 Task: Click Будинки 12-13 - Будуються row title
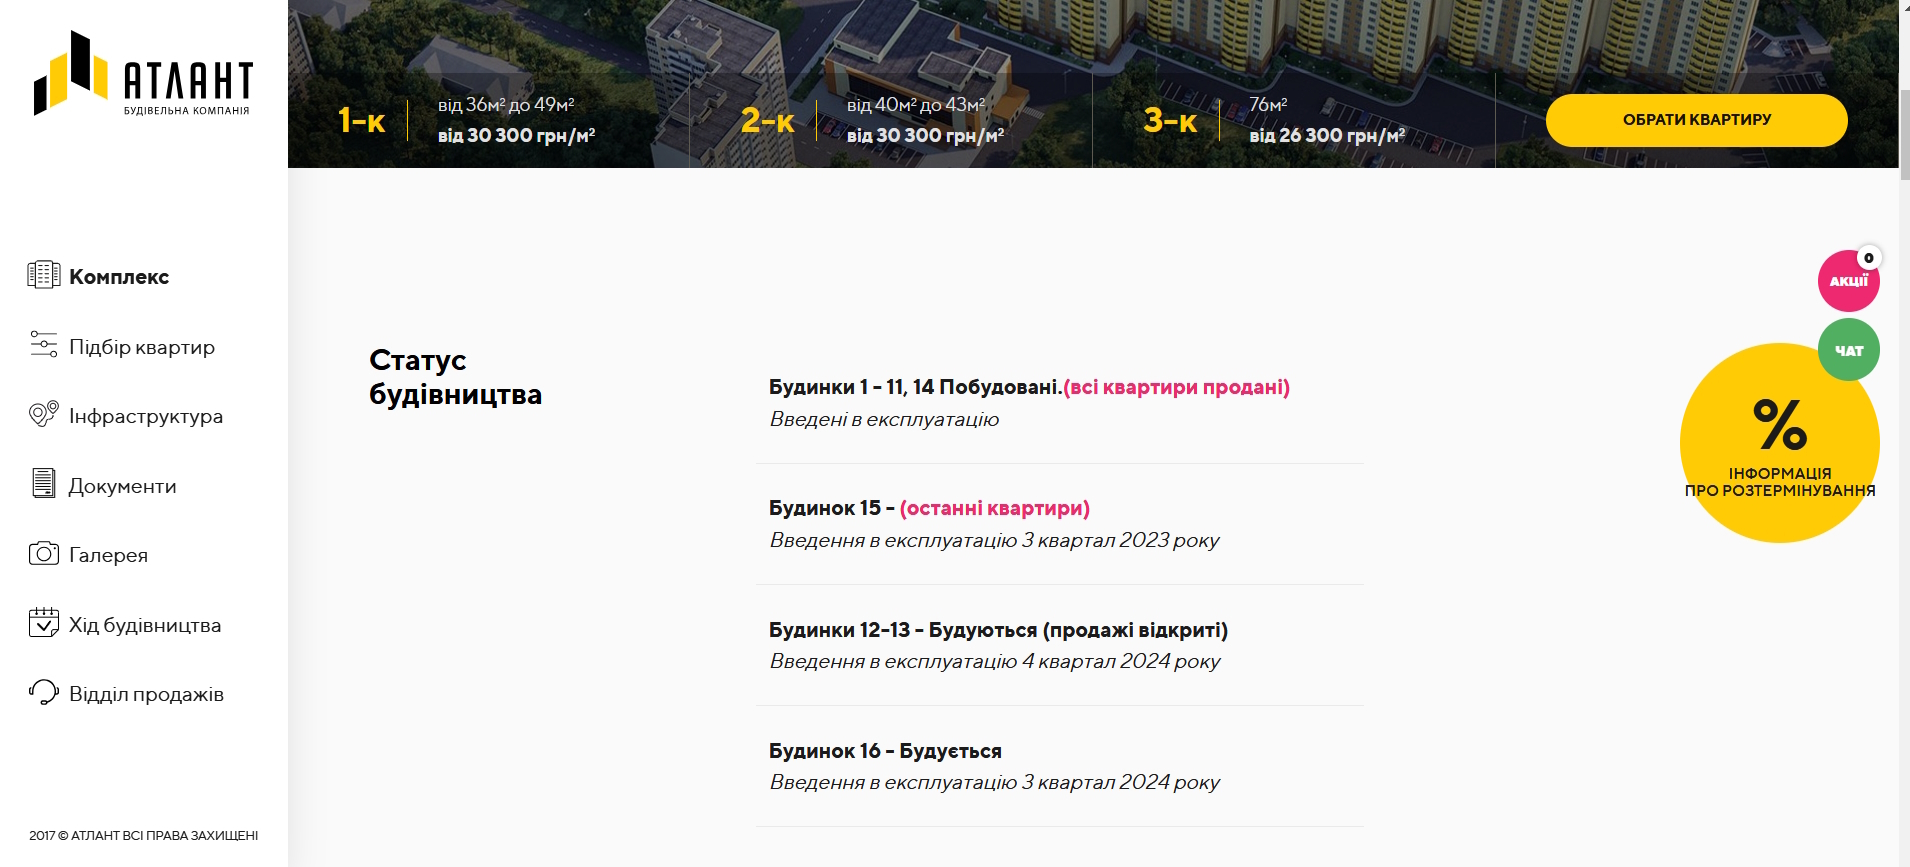click(x=998, y=630)
